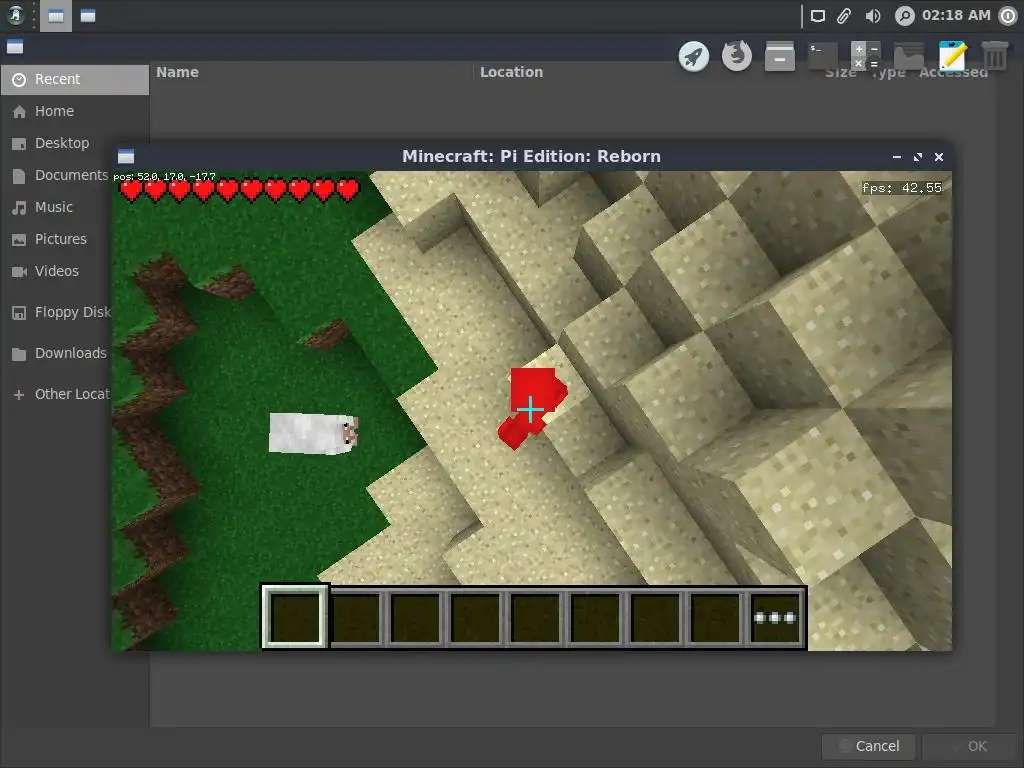Open the notepad text editor dock icon
The width and height of the screenshot is (1024, 768).
point(952,56)
